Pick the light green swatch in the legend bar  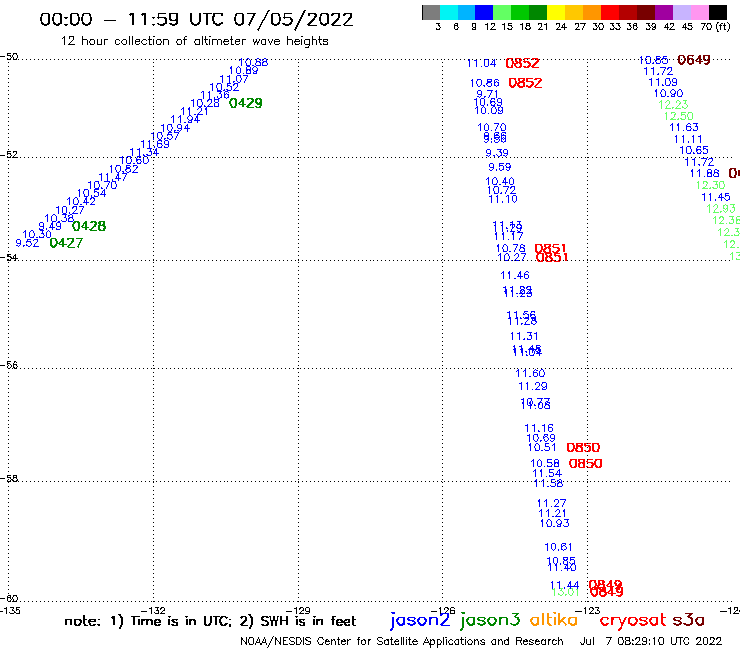tap(502, 12)
